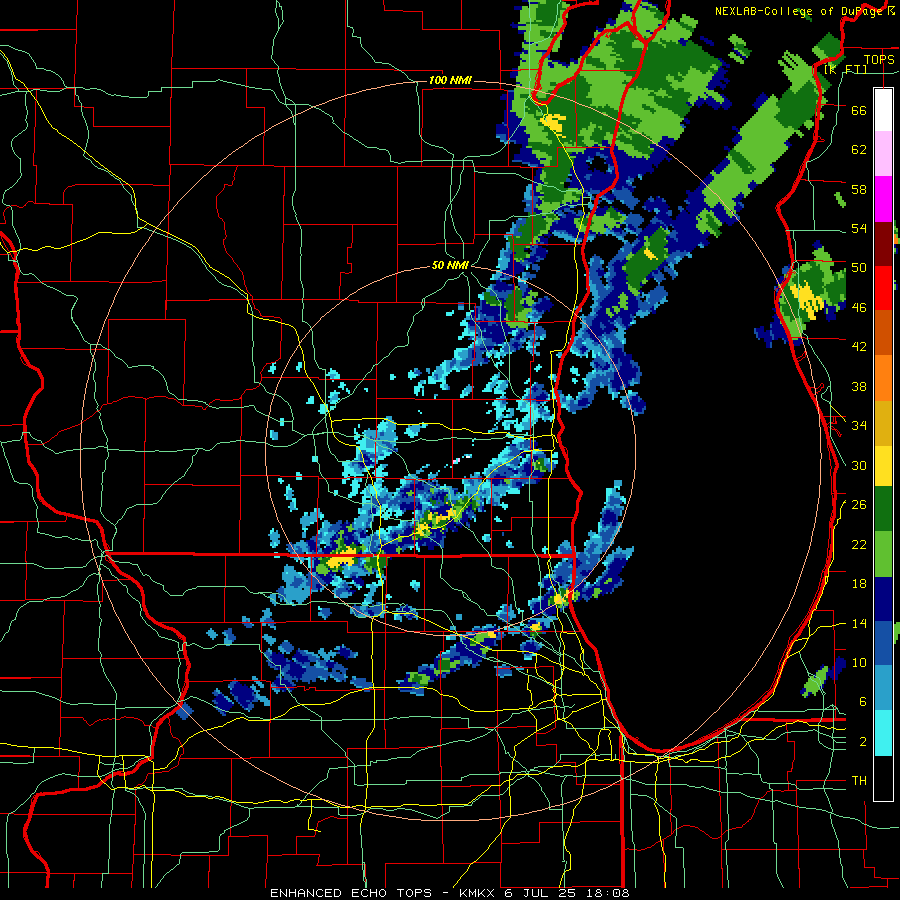Click the 54 value on legend scale
The image size is (900, 900).
point(859,228)
